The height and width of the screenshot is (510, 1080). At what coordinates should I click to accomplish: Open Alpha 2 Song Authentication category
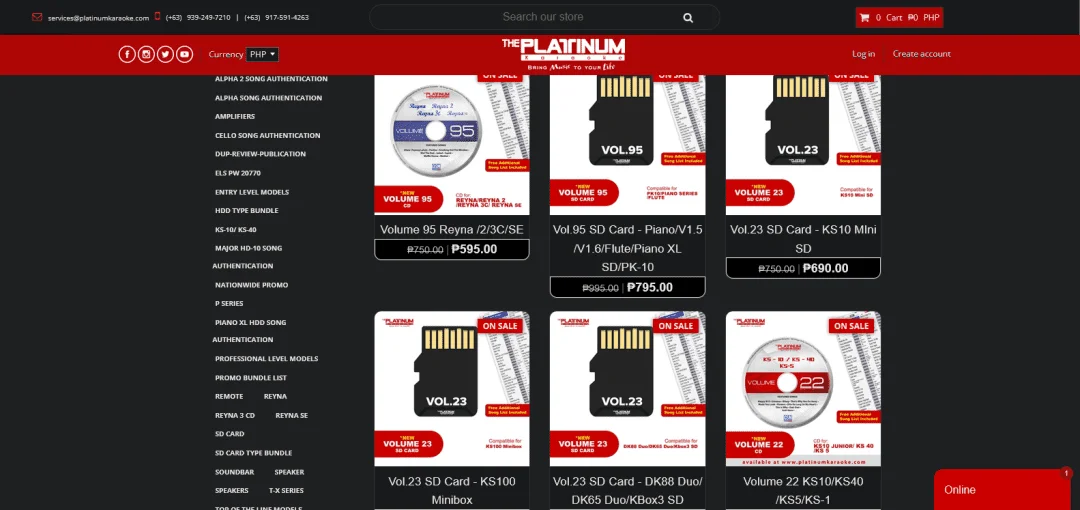click(271, 79)
